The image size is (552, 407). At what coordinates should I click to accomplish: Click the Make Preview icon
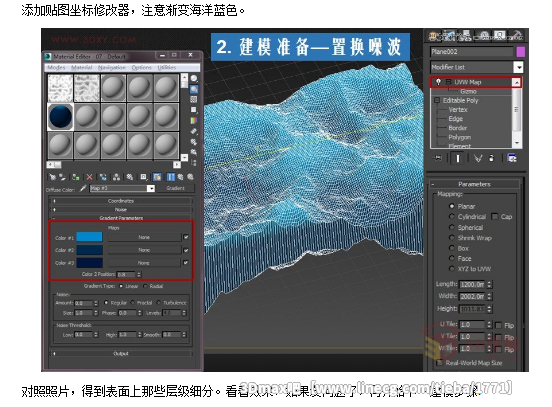point(194,131)
